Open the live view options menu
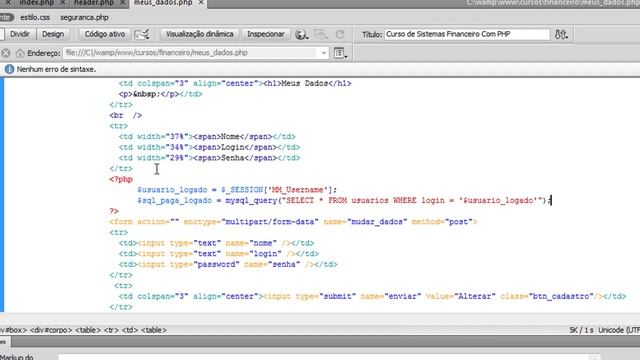The image size is (640, 360). (340, 53)
